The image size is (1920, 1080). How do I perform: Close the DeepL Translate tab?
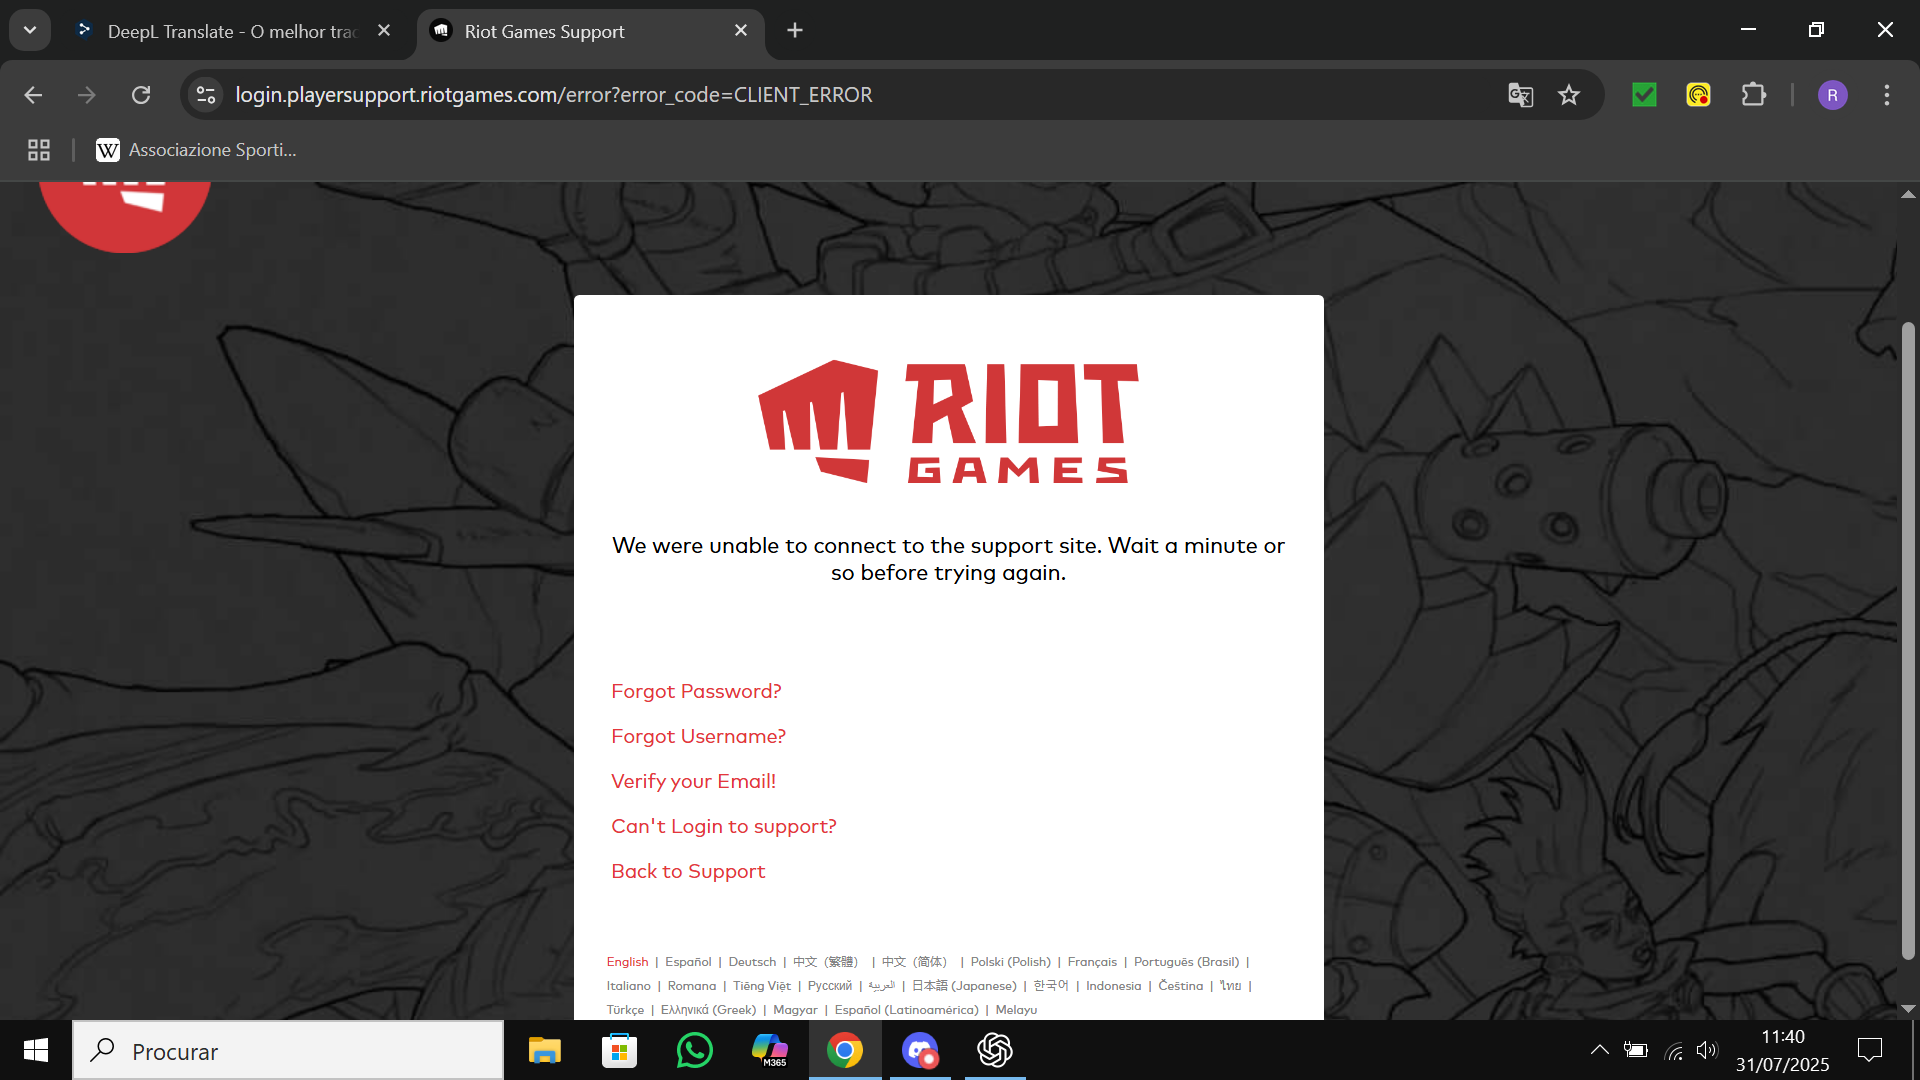pos(384,31)
